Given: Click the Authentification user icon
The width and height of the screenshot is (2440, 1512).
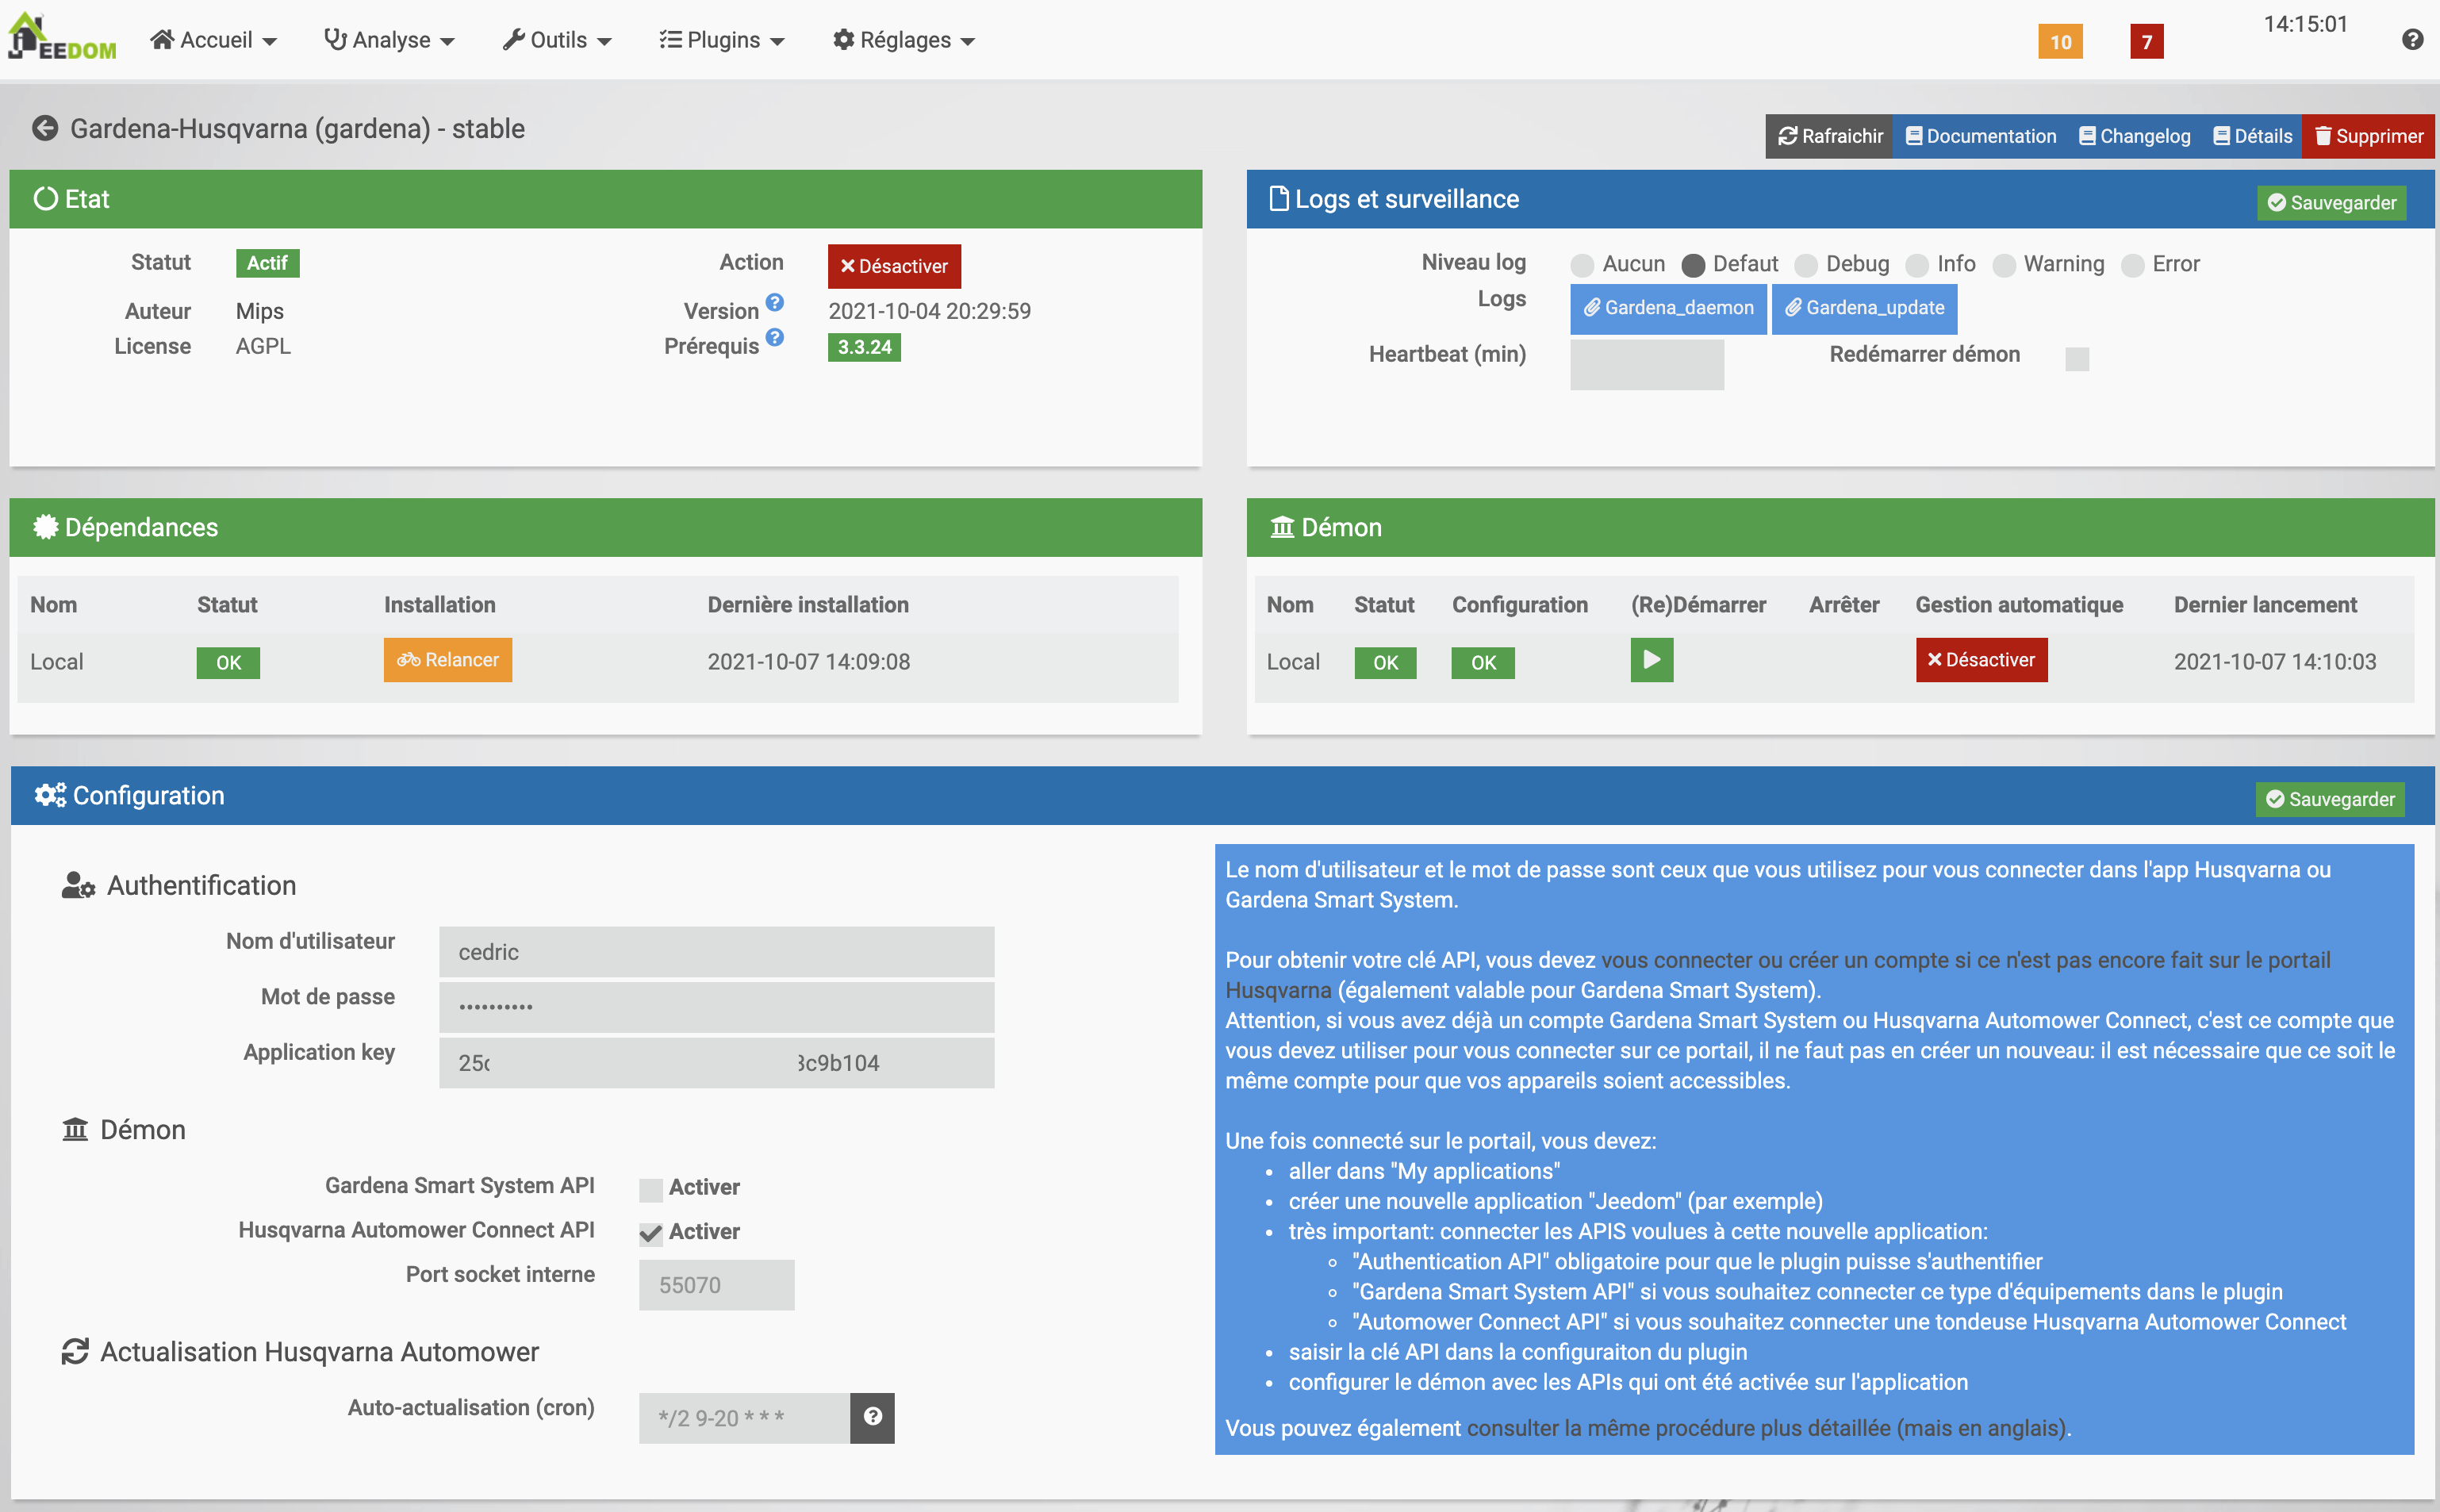Looking at the screenshot, I should 78,885.
